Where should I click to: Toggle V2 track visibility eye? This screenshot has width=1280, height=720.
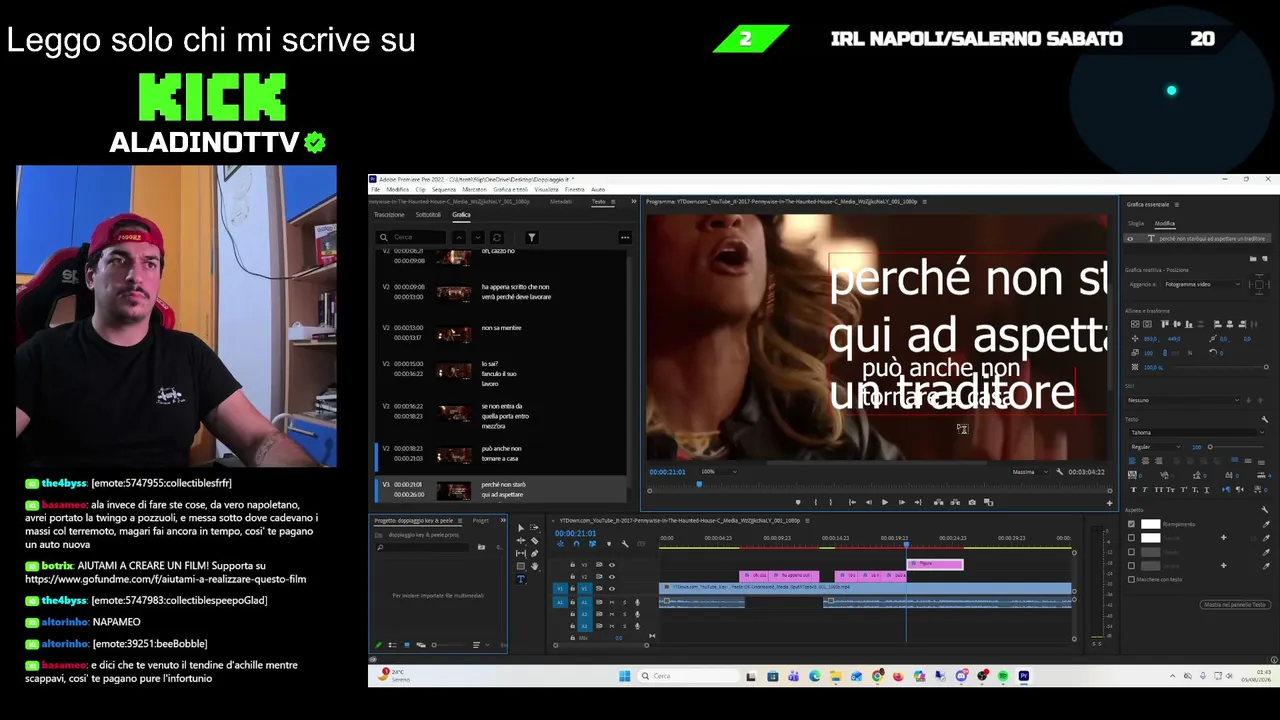click(612, 577)
